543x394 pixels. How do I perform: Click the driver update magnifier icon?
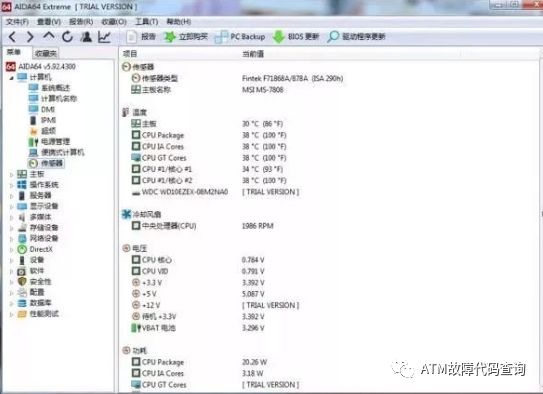pos(333,37)
